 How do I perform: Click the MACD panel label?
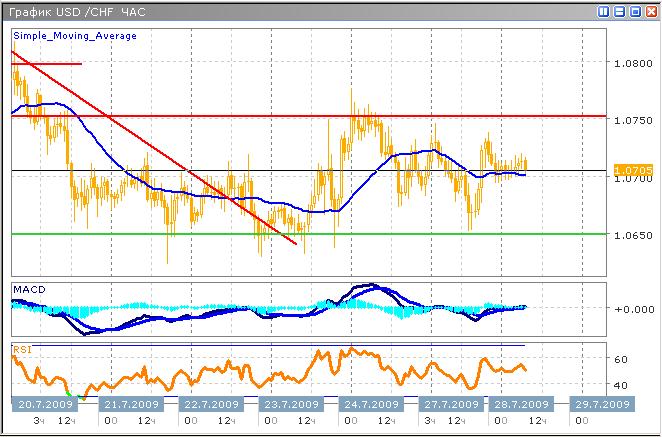tap(28, 289)
